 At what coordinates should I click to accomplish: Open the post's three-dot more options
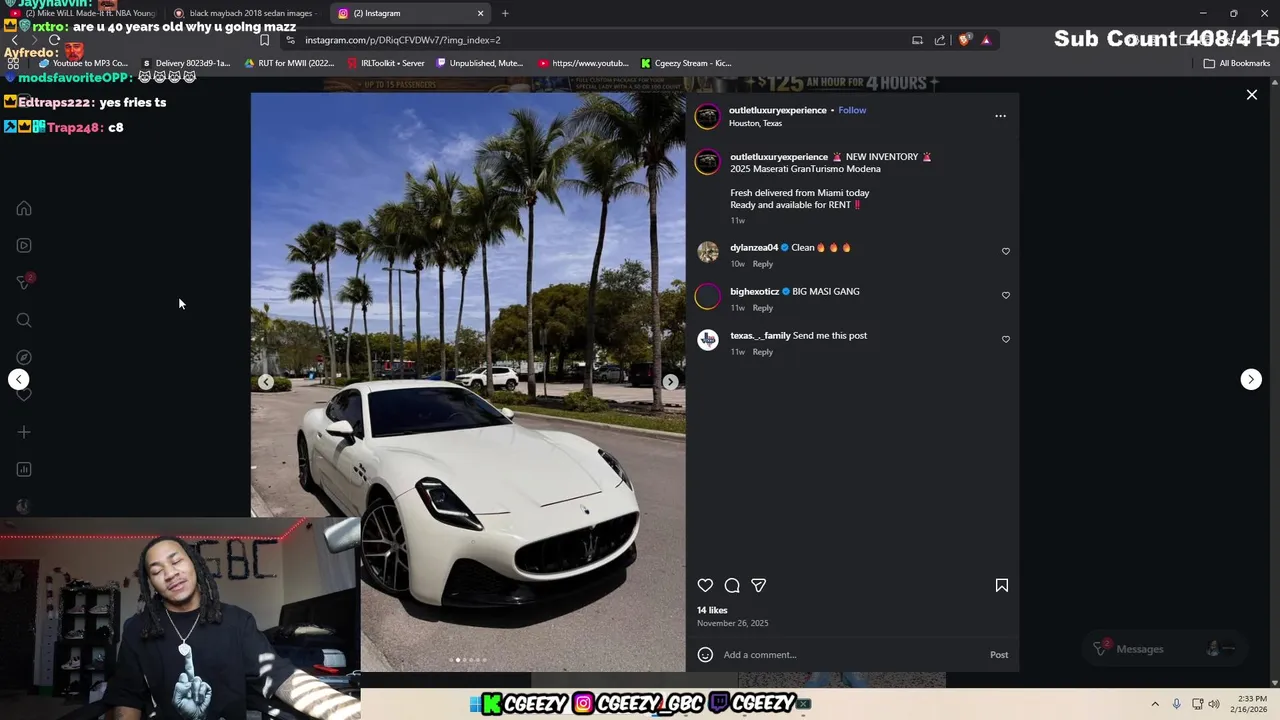(x=1000, y=116)
